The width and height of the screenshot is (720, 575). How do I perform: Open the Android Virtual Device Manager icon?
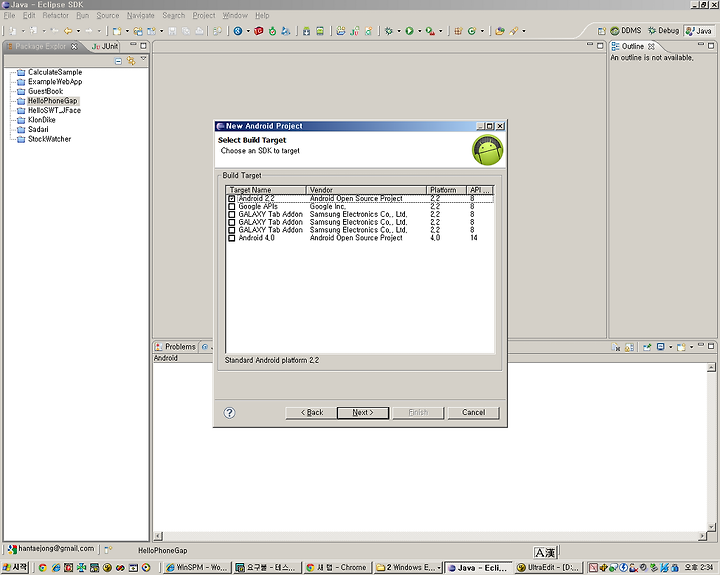click(x=320, y=31)
